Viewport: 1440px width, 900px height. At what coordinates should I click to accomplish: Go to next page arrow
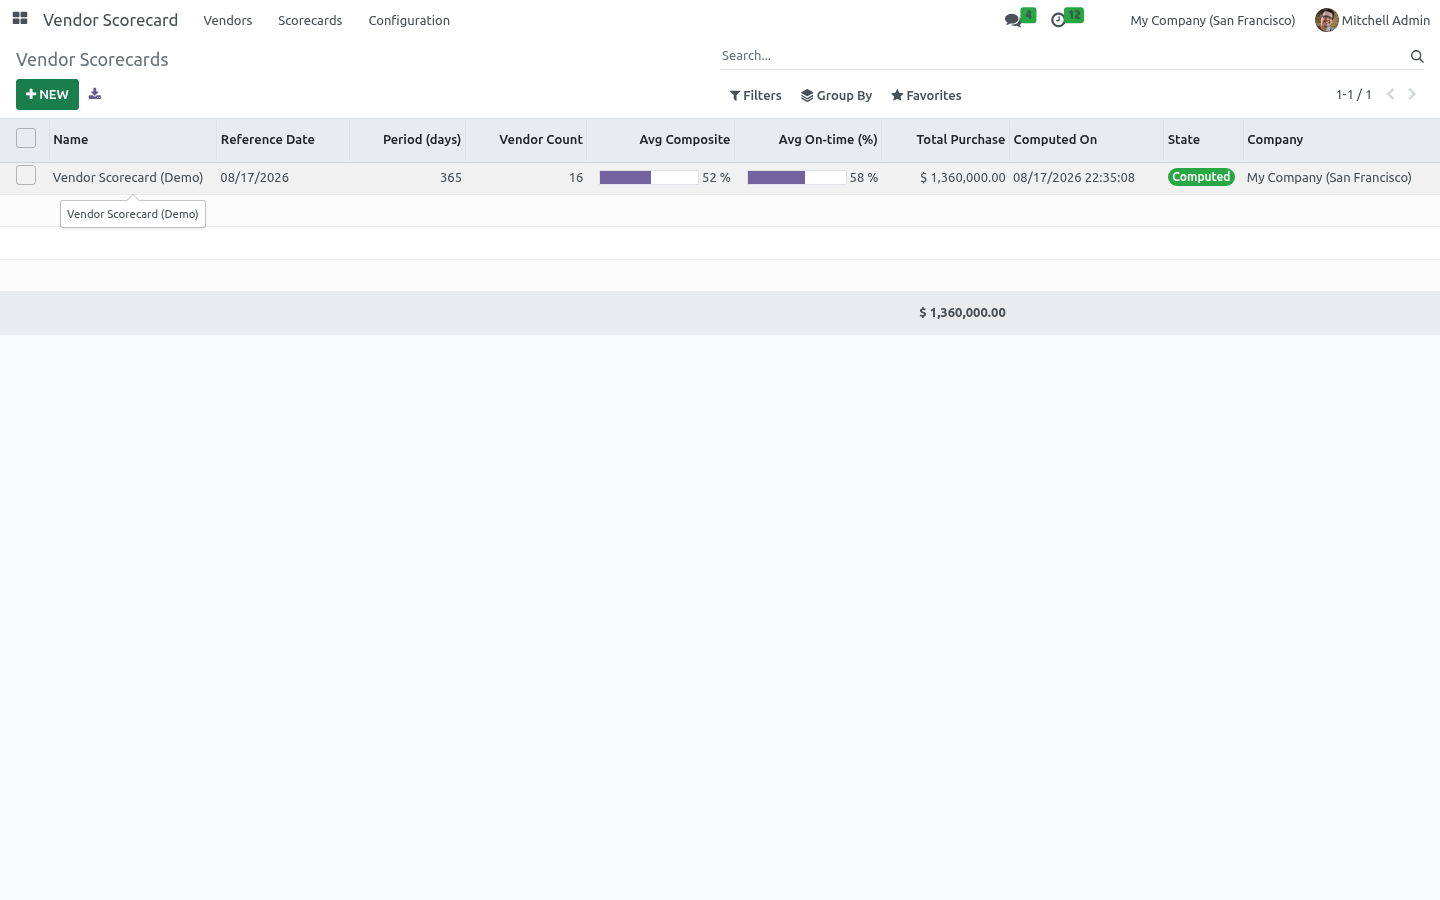point(1412,94)
